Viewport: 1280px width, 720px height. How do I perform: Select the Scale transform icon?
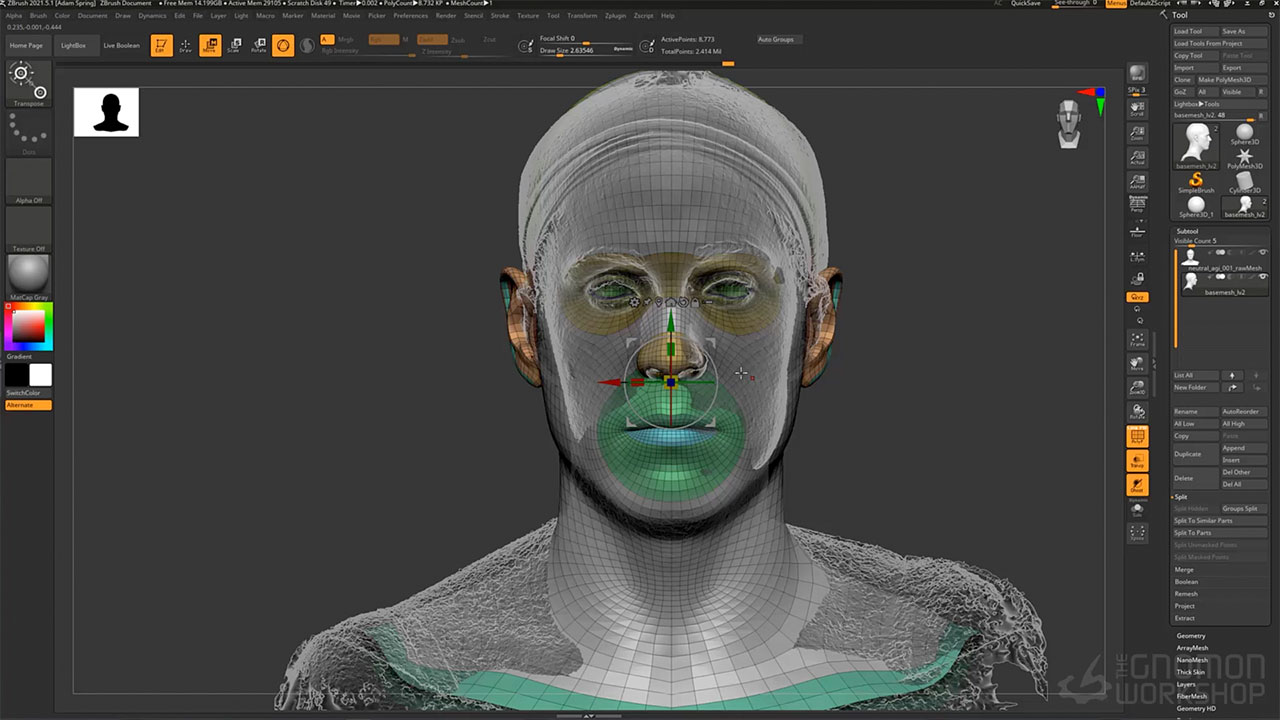234,45
